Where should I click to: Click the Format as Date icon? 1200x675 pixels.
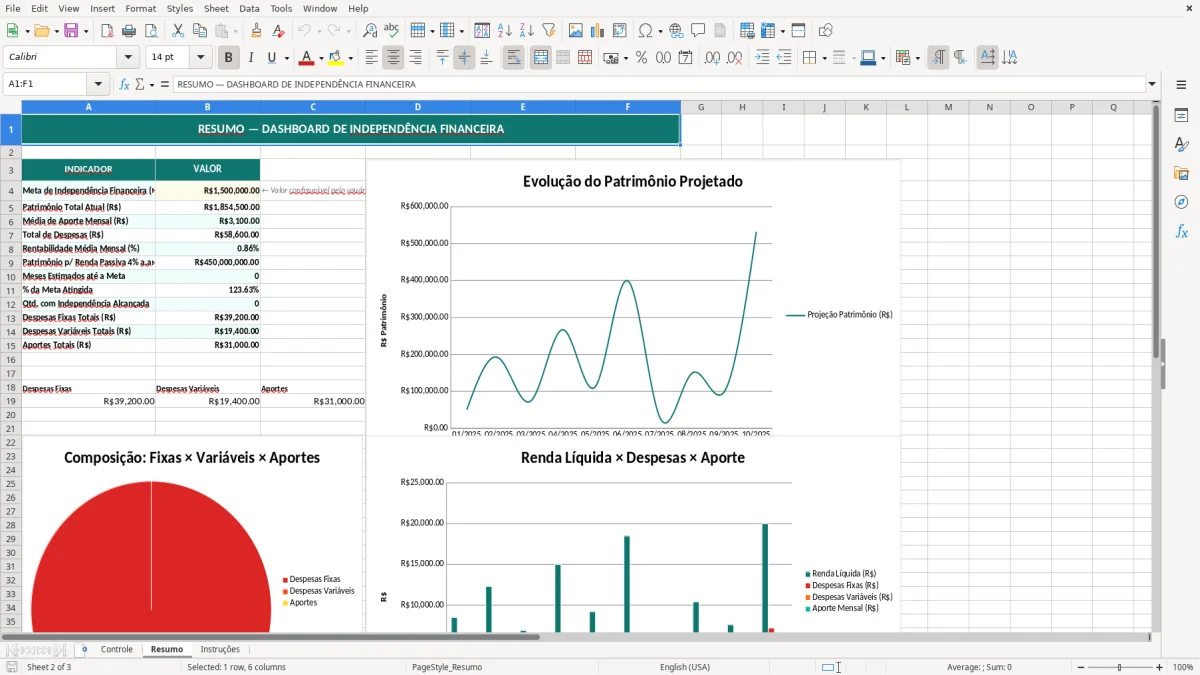685,58
